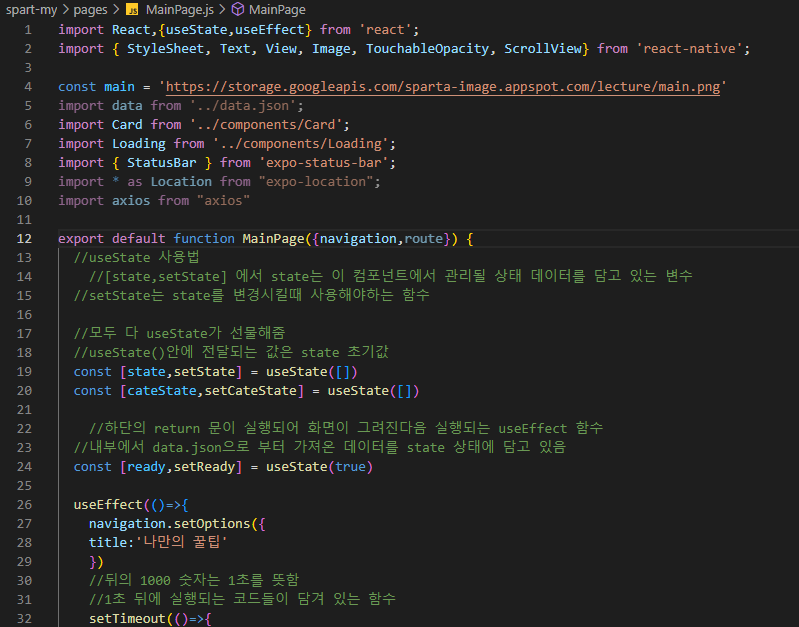Click 'TouchableOpacity' in the import line

(428, 49)
